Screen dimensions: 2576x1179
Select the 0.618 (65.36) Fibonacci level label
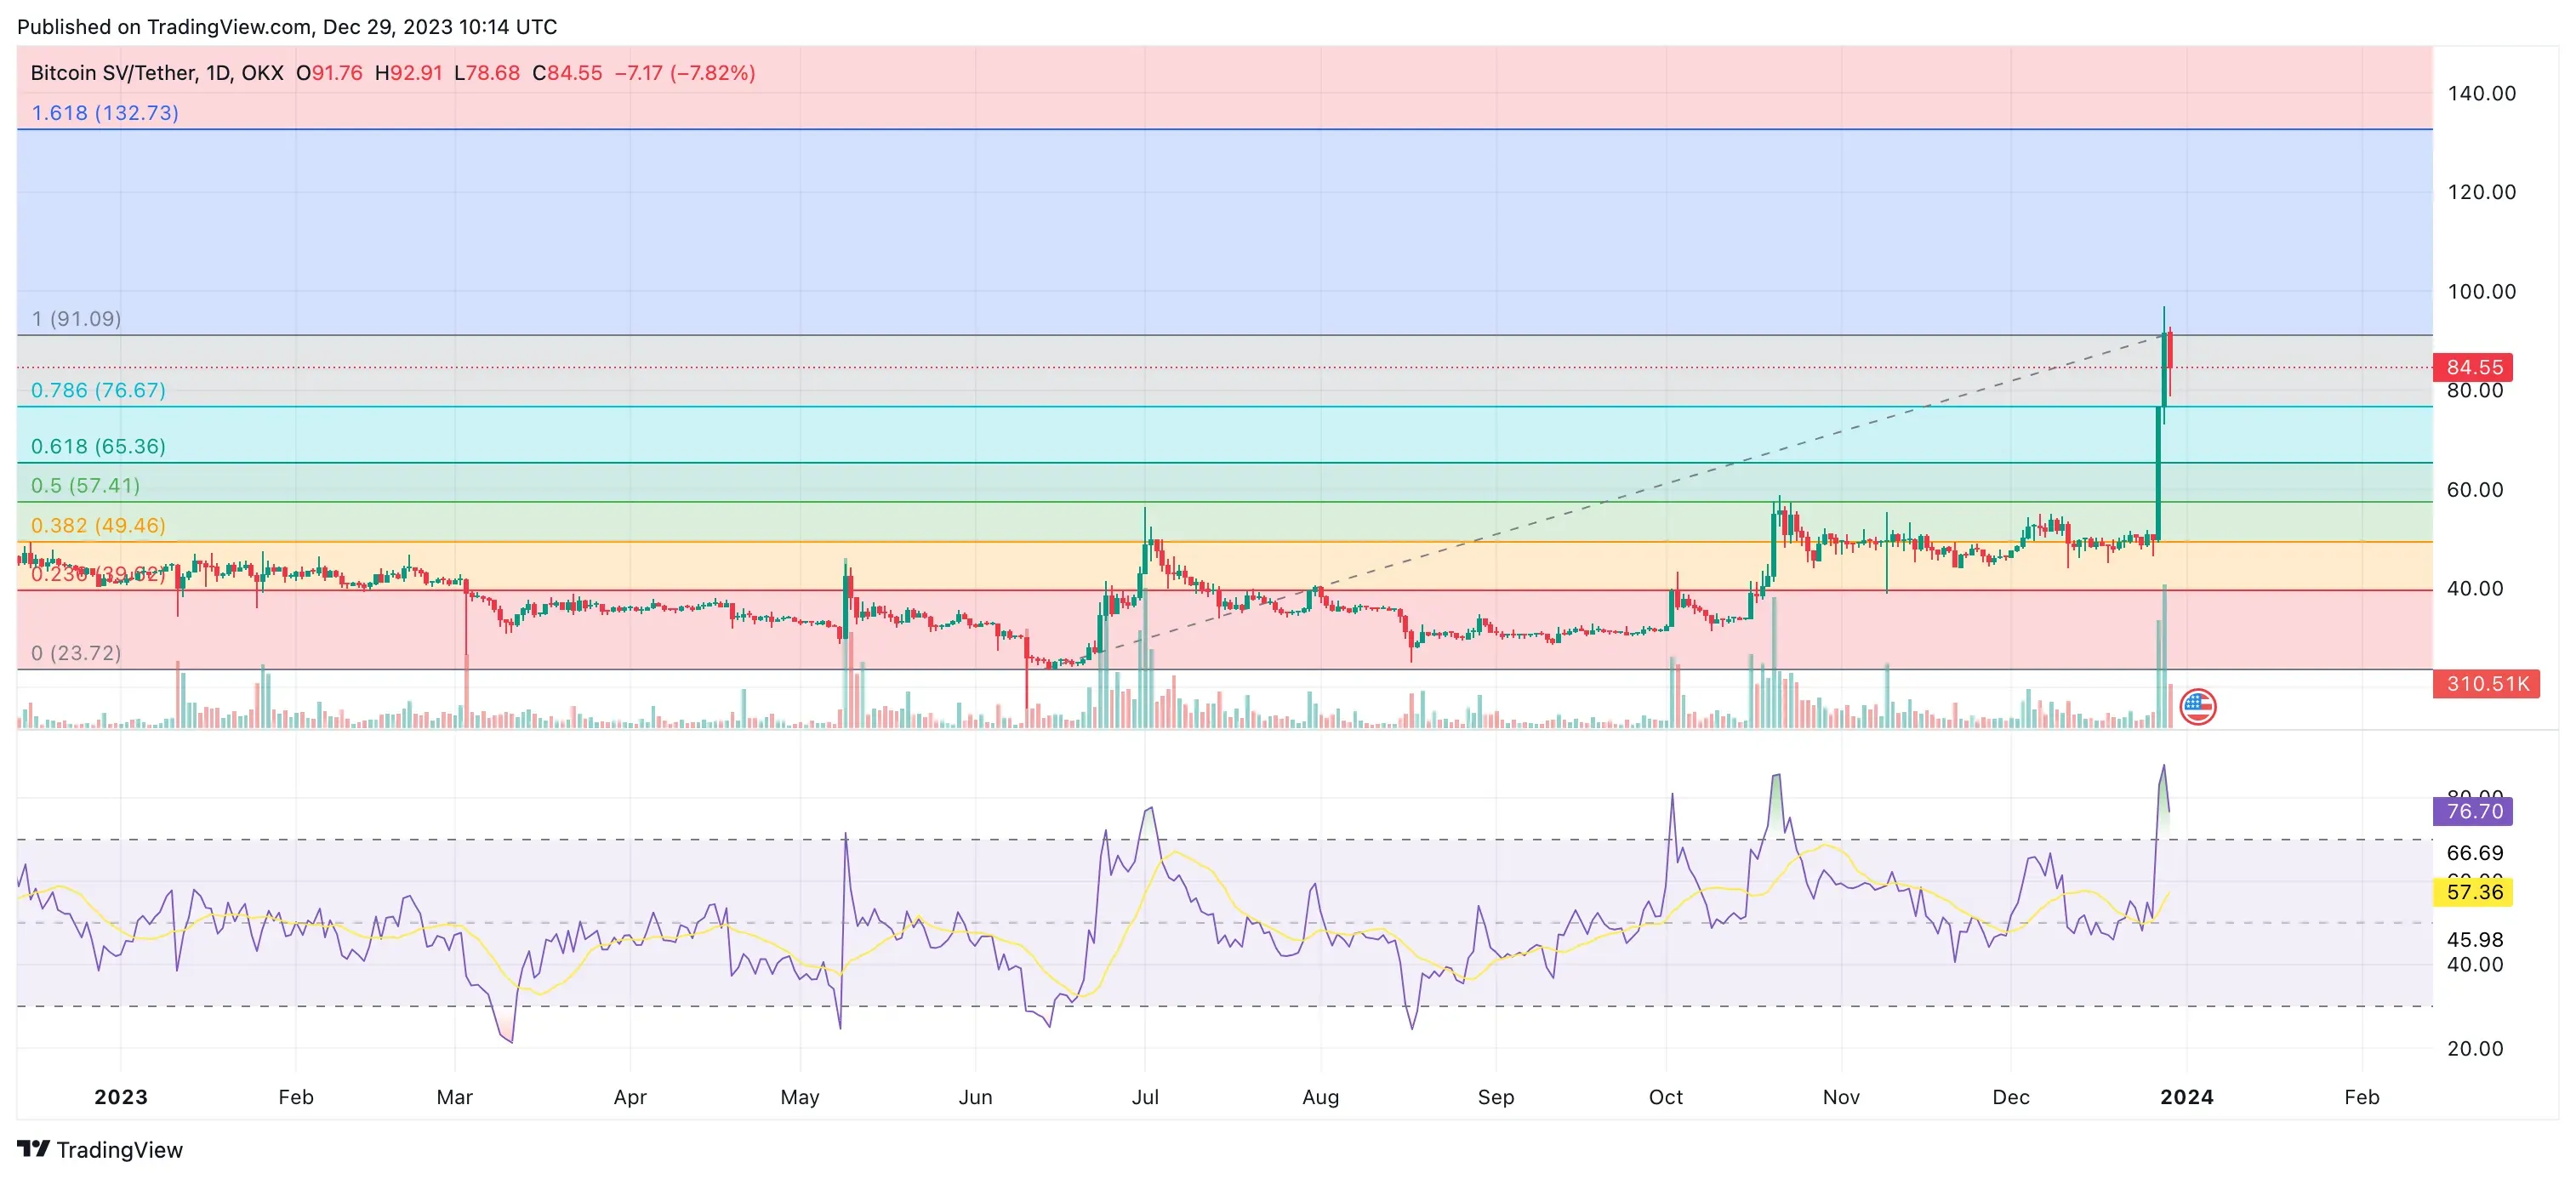point(98,446)
